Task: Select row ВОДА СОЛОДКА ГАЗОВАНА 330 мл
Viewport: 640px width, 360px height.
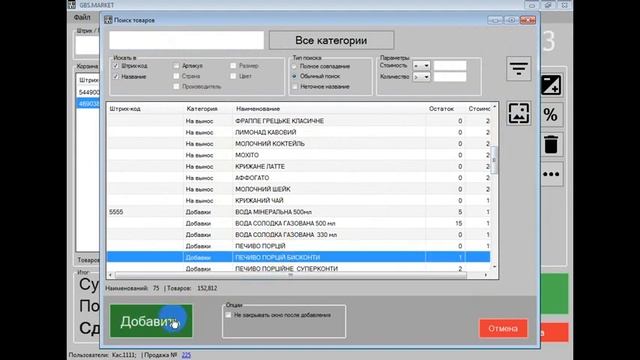Action: point(298,235)
